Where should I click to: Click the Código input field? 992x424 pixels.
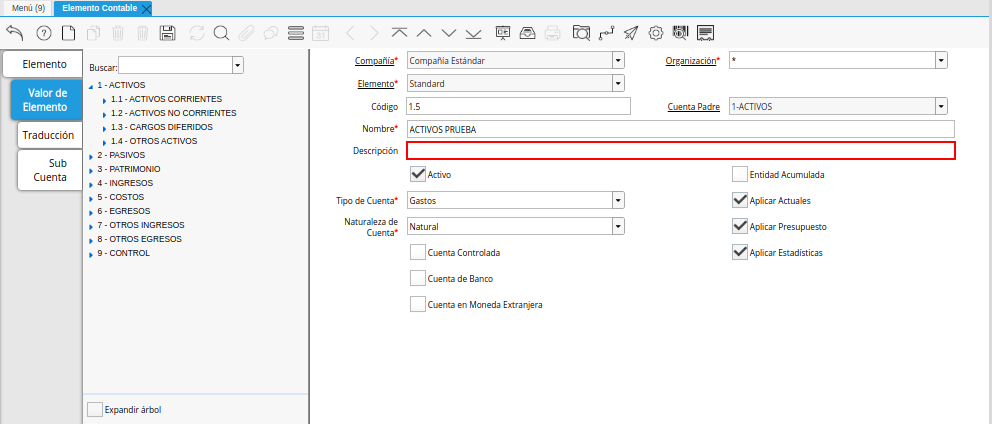tap(518, 106)
